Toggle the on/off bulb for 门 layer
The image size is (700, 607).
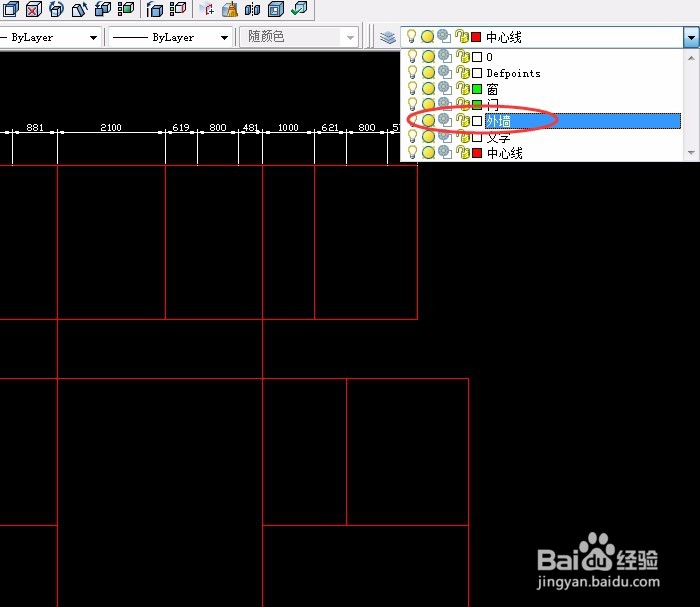pyautogui.click(x=412, y=104)
